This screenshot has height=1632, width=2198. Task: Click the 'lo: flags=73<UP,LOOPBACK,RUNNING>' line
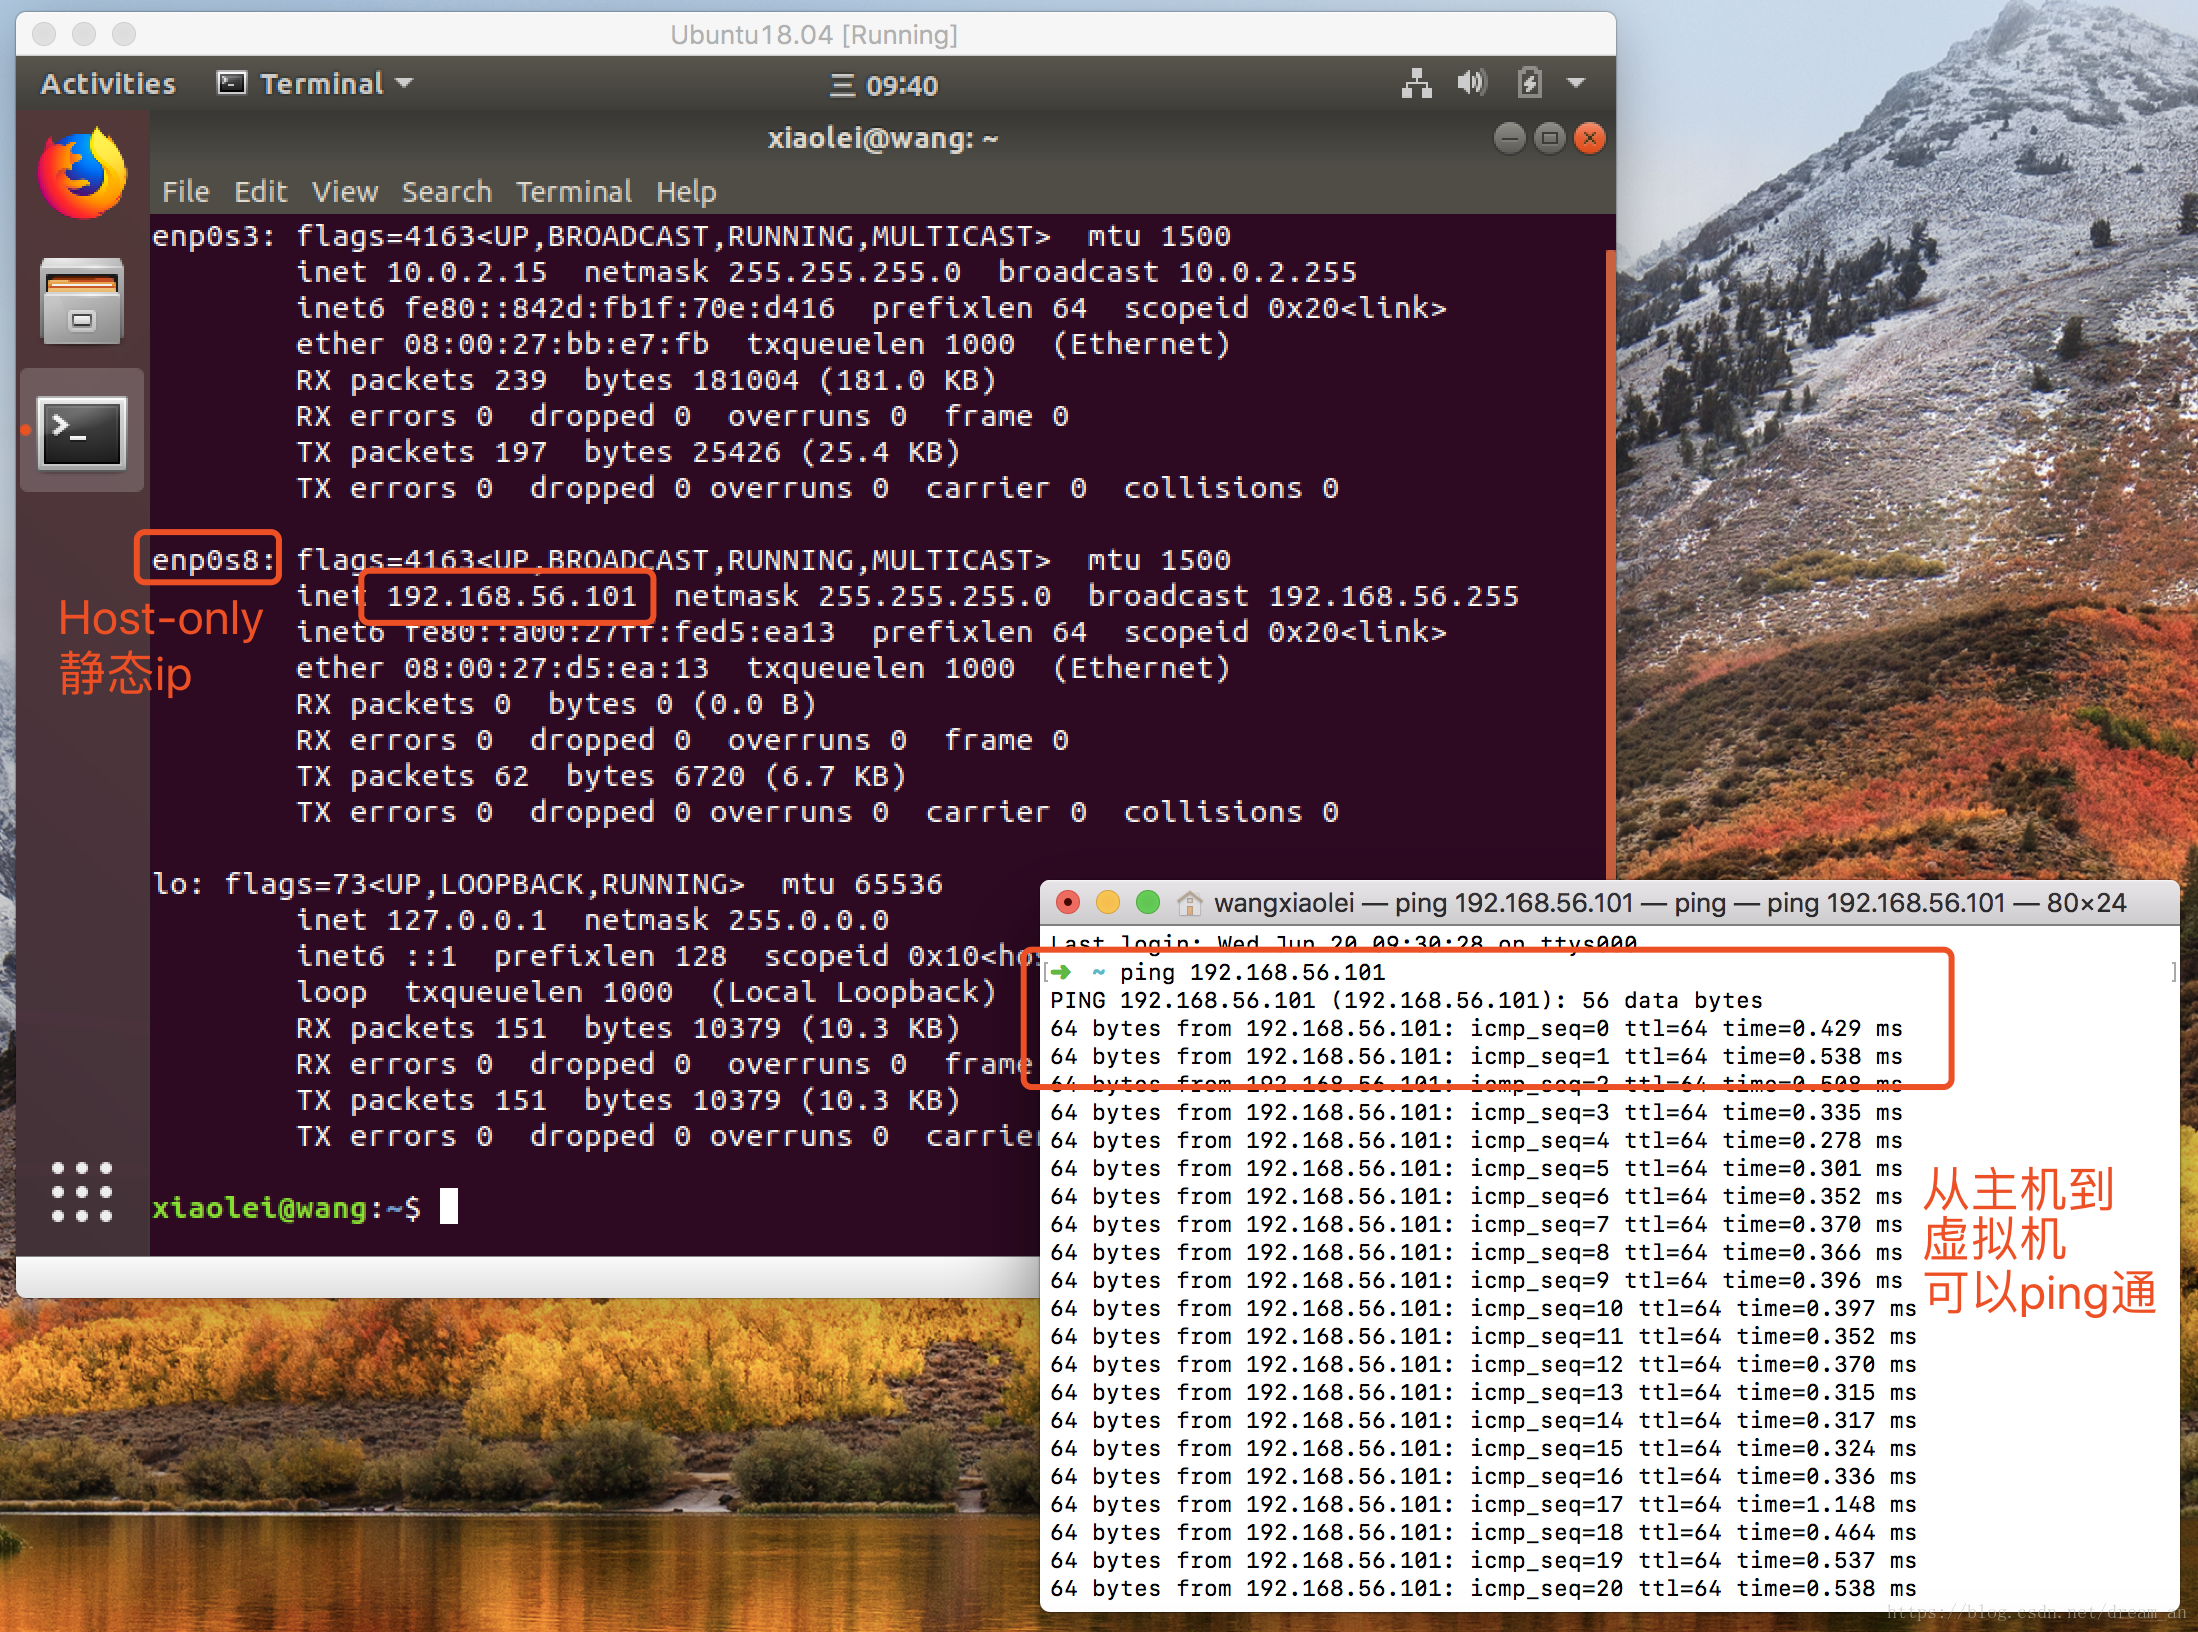[548, 884]
